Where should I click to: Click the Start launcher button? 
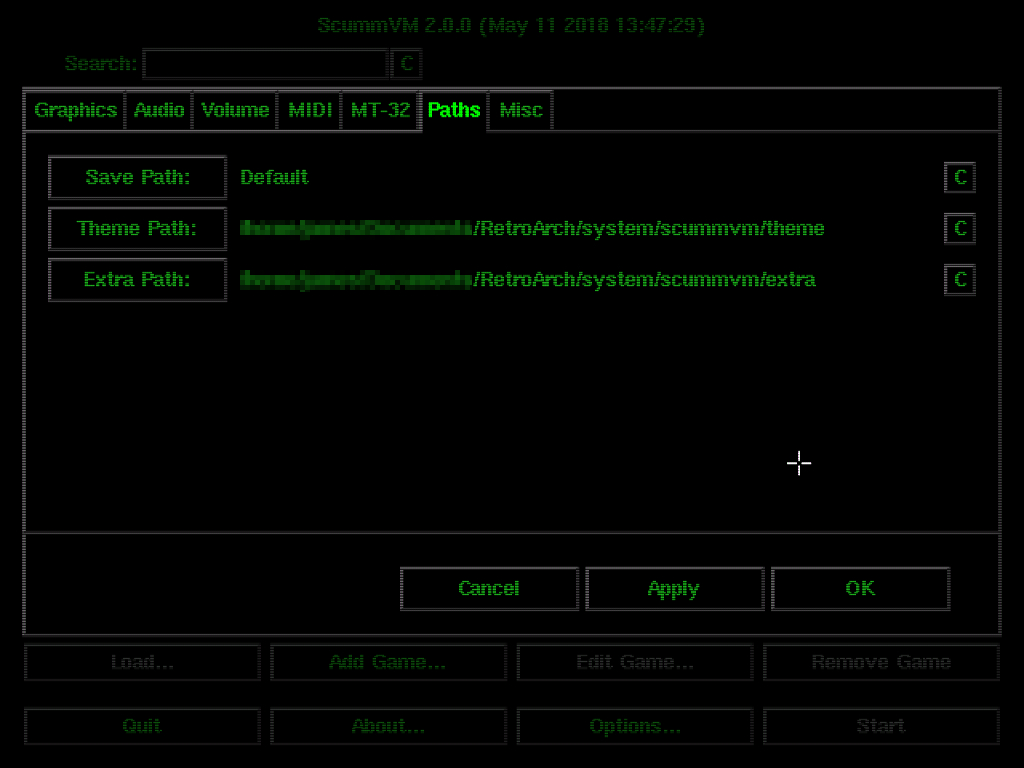(x=881, y=726)
